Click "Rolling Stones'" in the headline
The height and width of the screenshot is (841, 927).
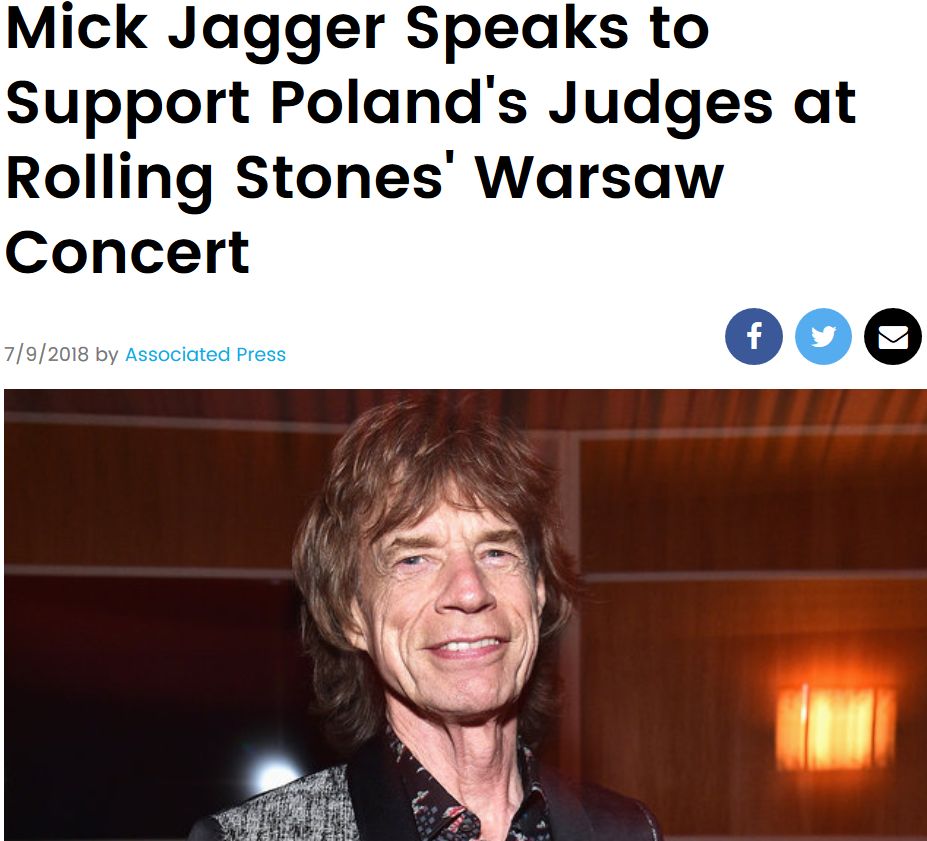coord(225,180)
